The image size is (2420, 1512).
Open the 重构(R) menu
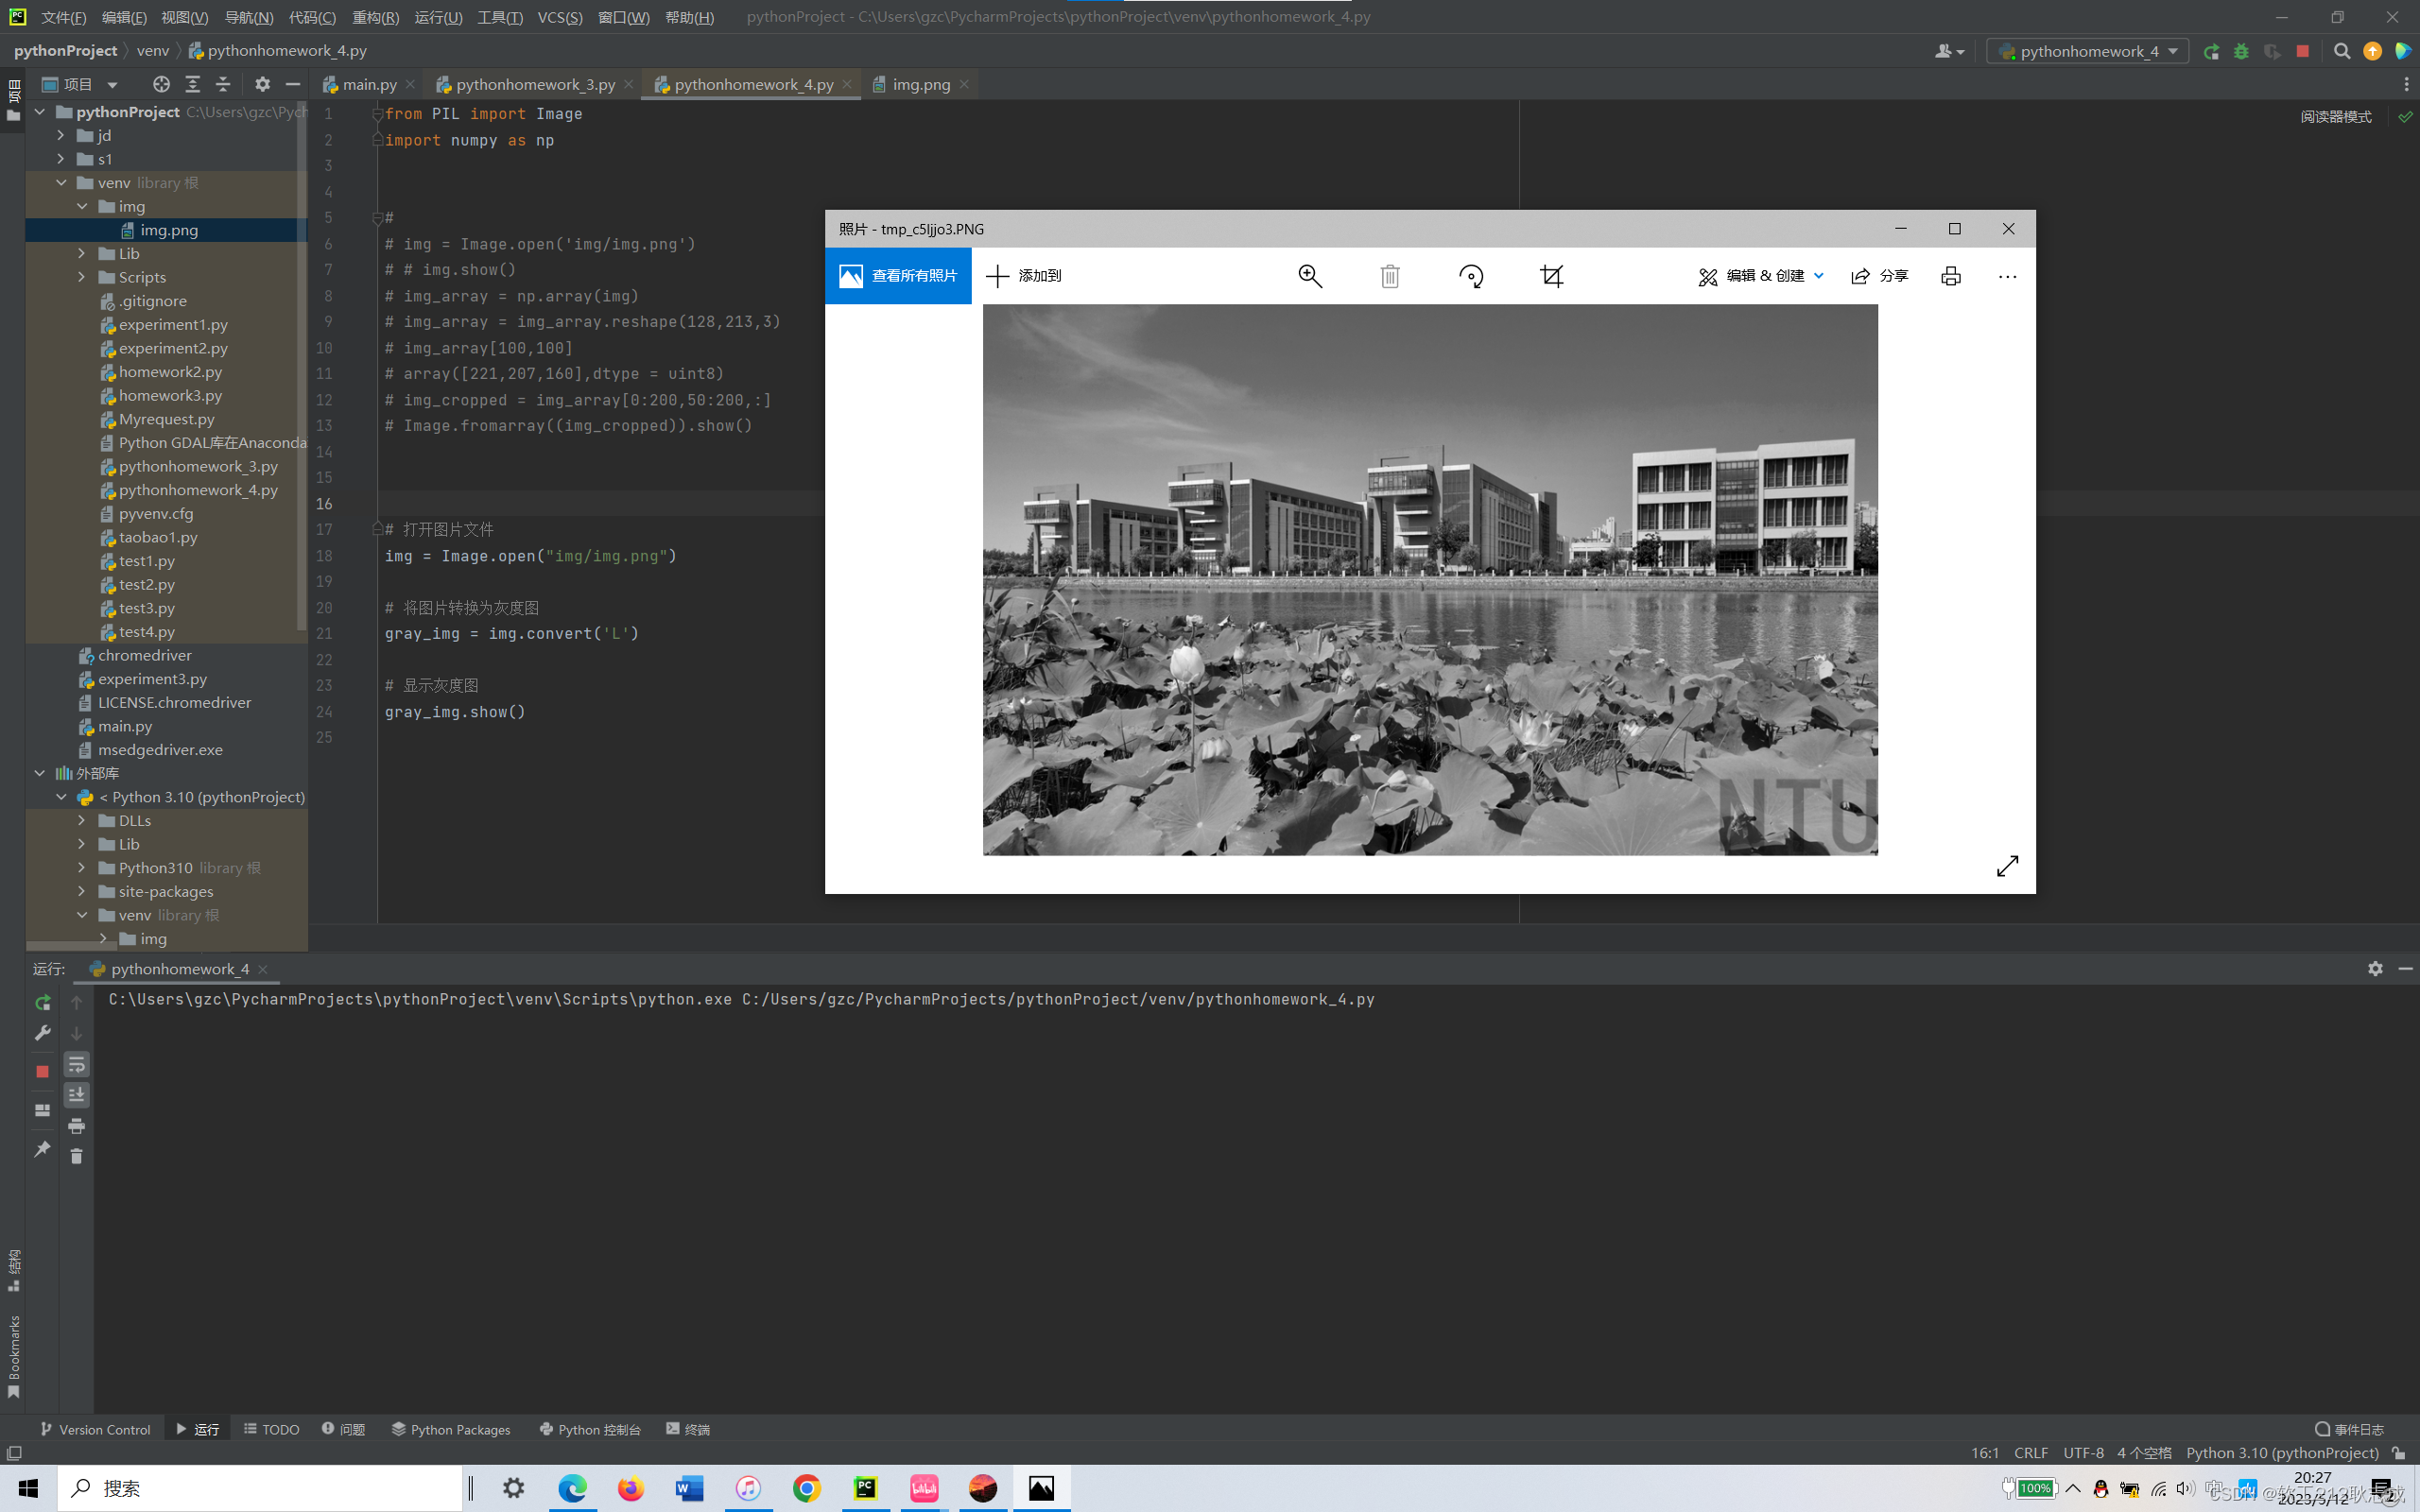(x=375, y=17)
